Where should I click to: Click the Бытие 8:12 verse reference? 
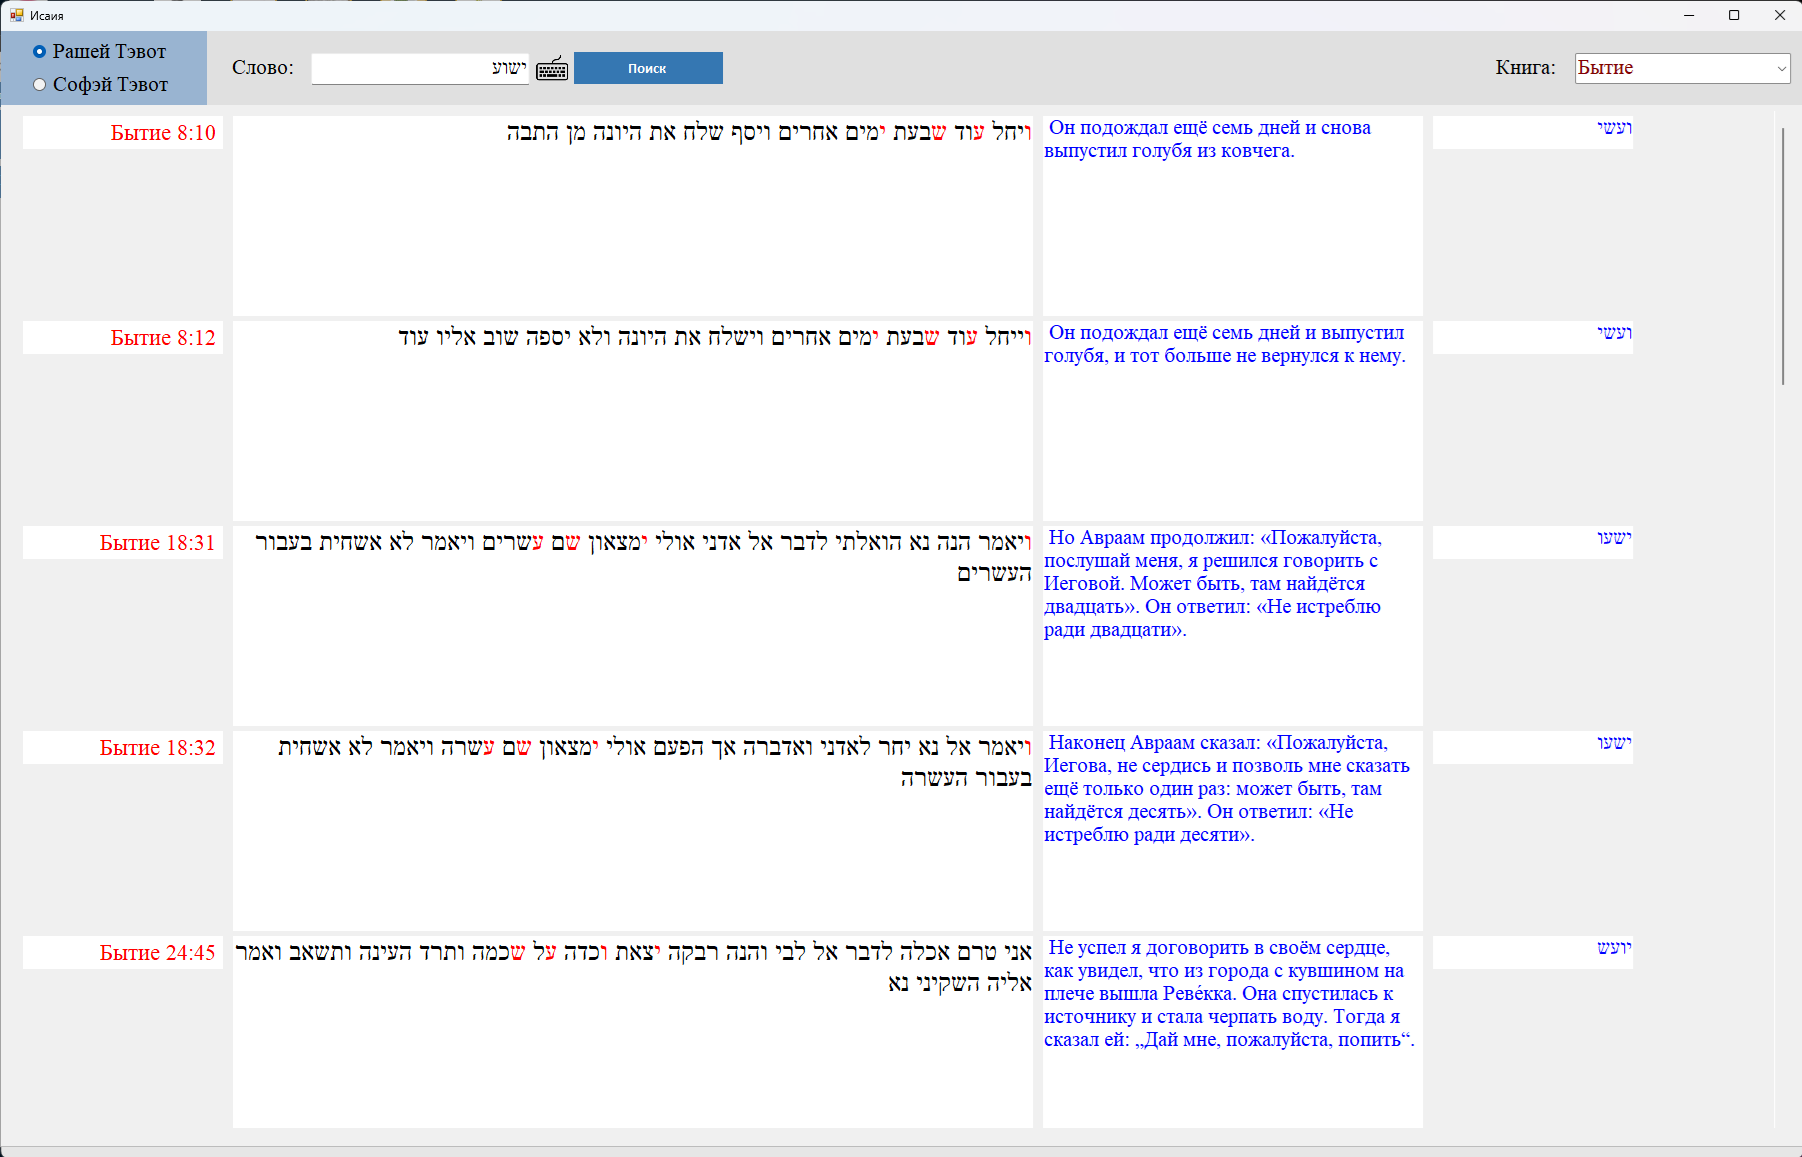[163, 338]
